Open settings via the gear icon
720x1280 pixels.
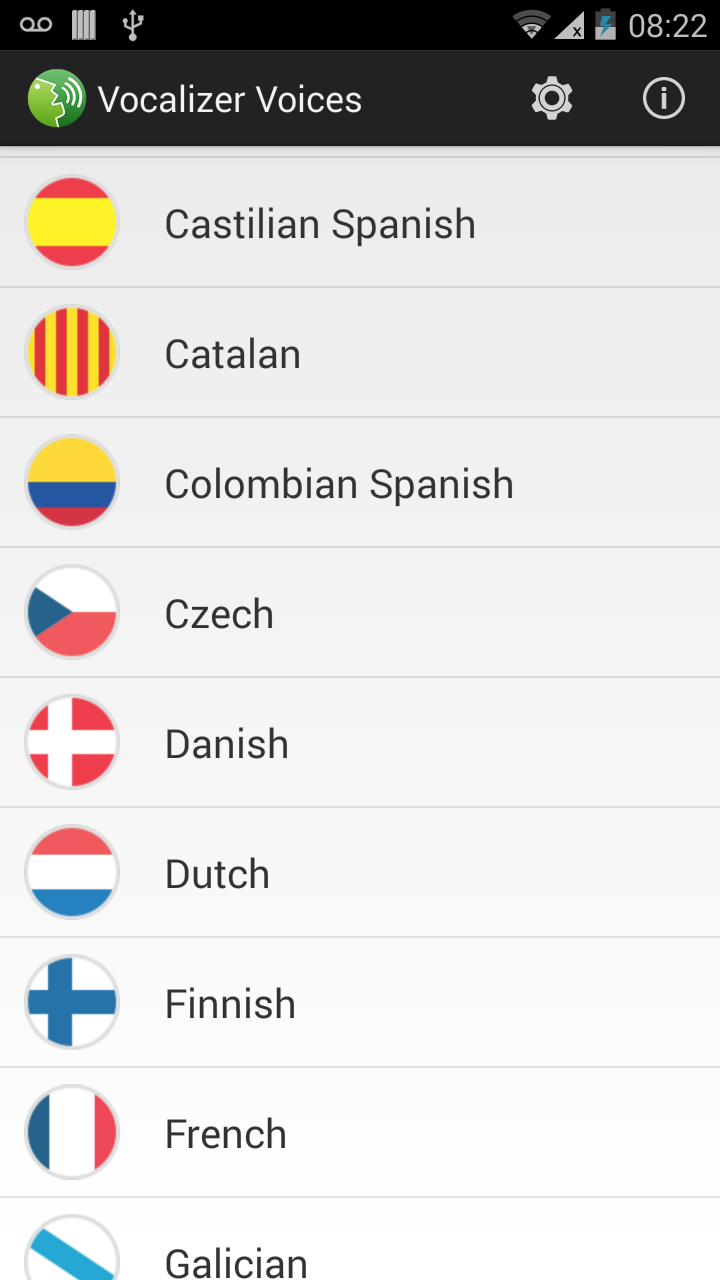(552, 99)
